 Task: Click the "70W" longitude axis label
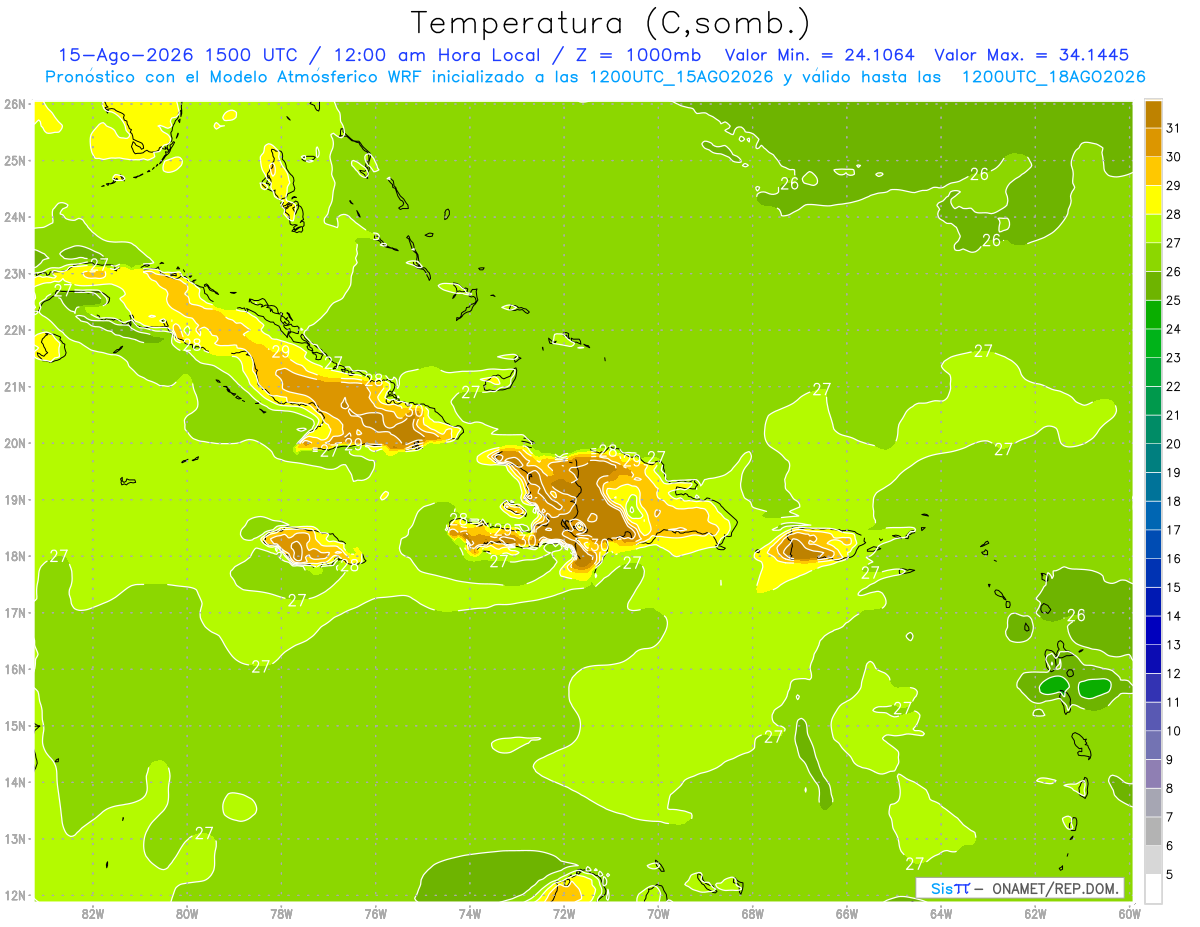coord(658,913)
